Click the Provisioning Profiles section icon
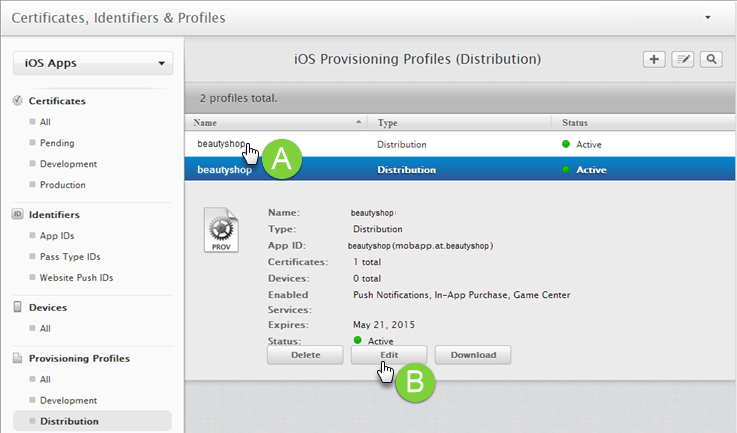The height and width of the screenshot is (433, 737). [18, 358]
